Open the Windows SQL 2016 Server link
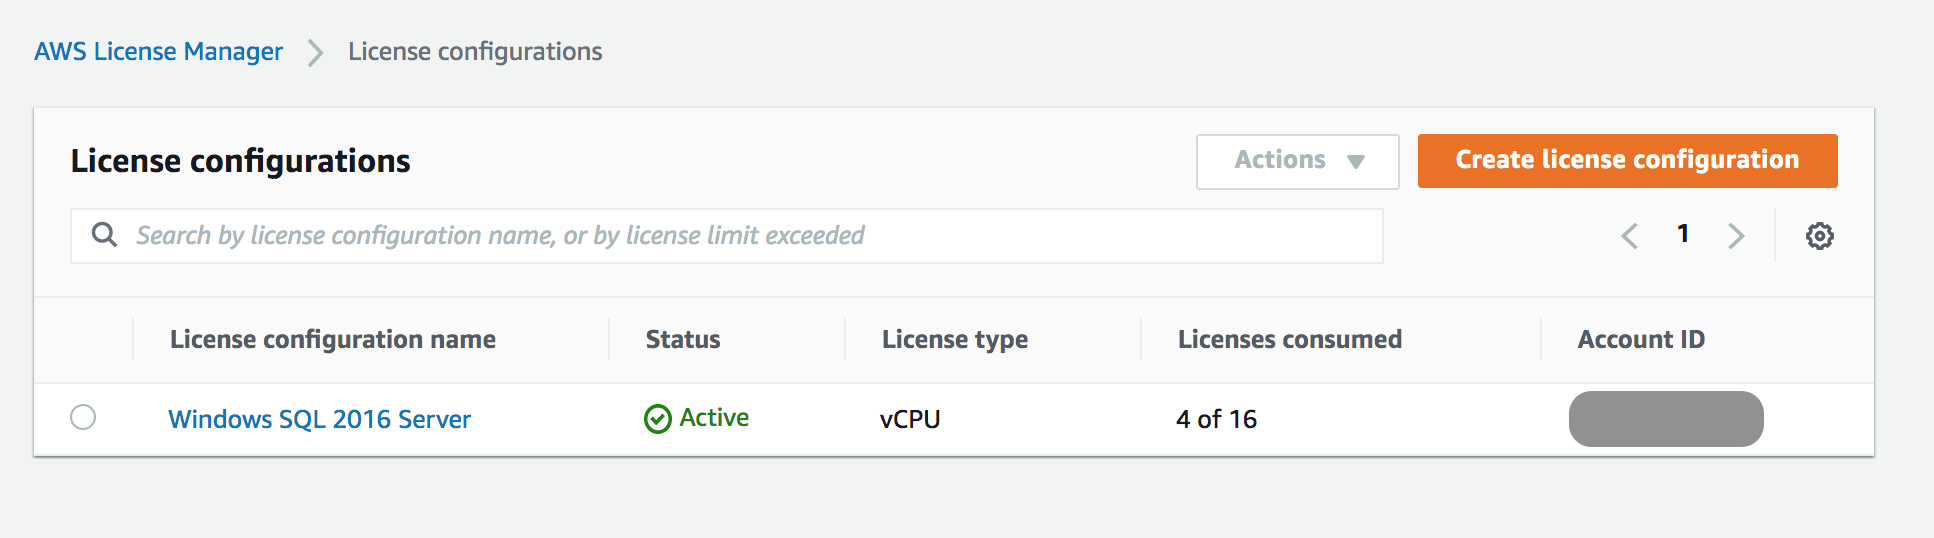The image size is (1934, 538). 319,419
